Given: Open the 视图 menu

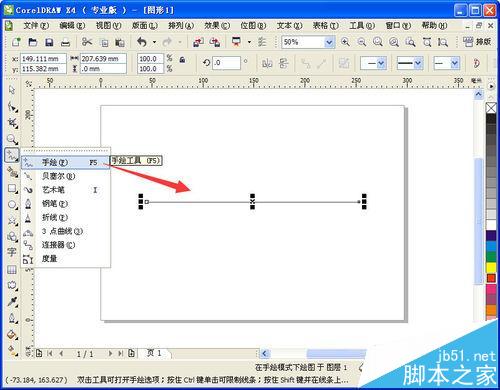Looking at the screenshot, I should [x=108, y=26].
